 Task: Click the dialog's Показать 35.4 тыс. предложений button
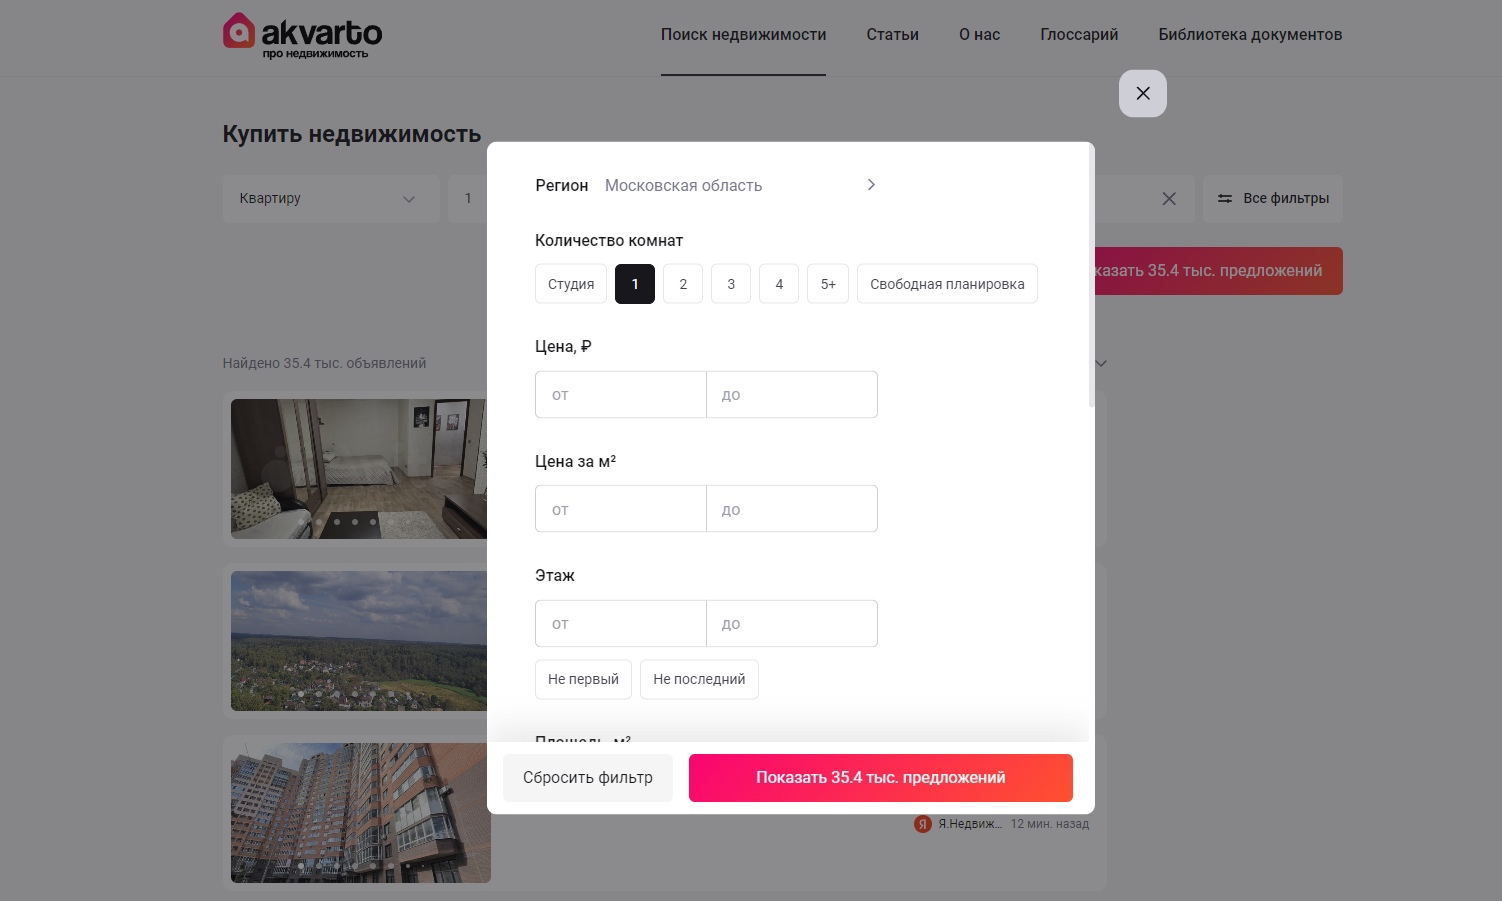coord(881,778)
